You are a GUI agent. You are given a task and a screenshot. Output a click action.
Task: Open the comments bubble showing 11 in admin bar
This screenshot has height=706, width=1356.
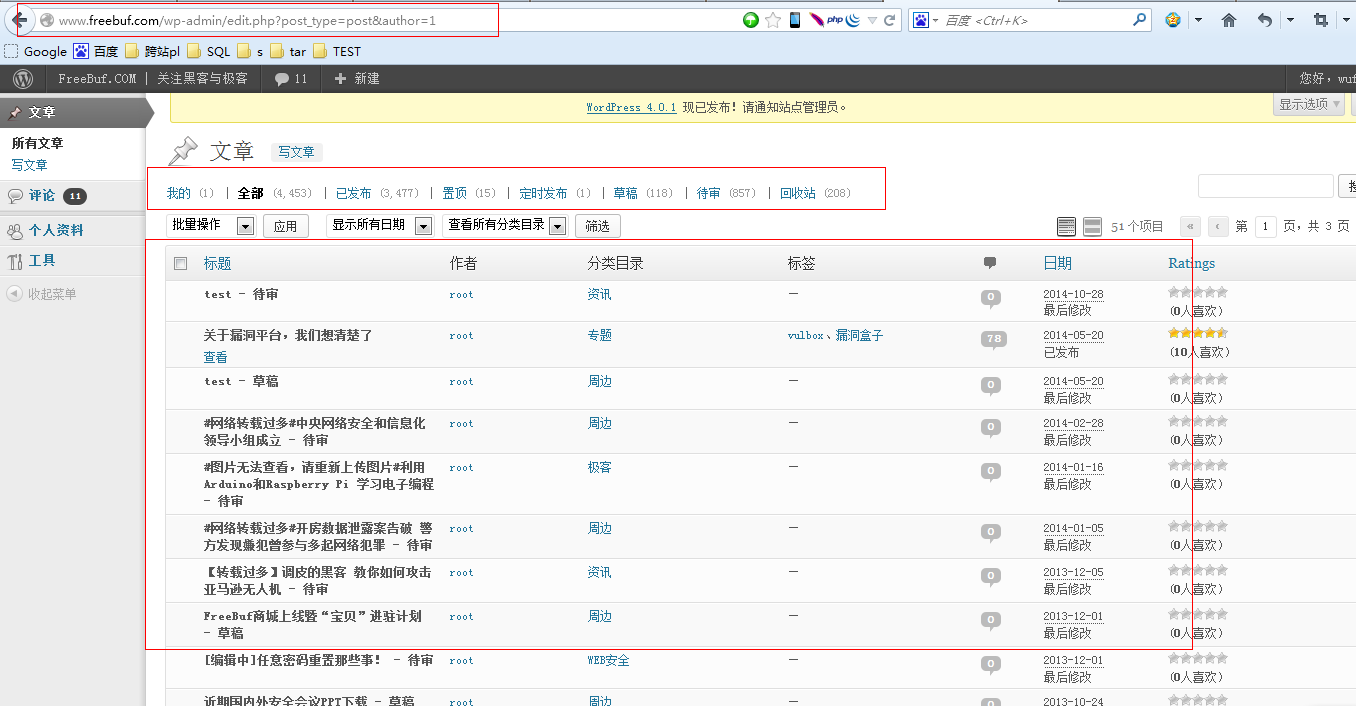[x=290, y=78]
